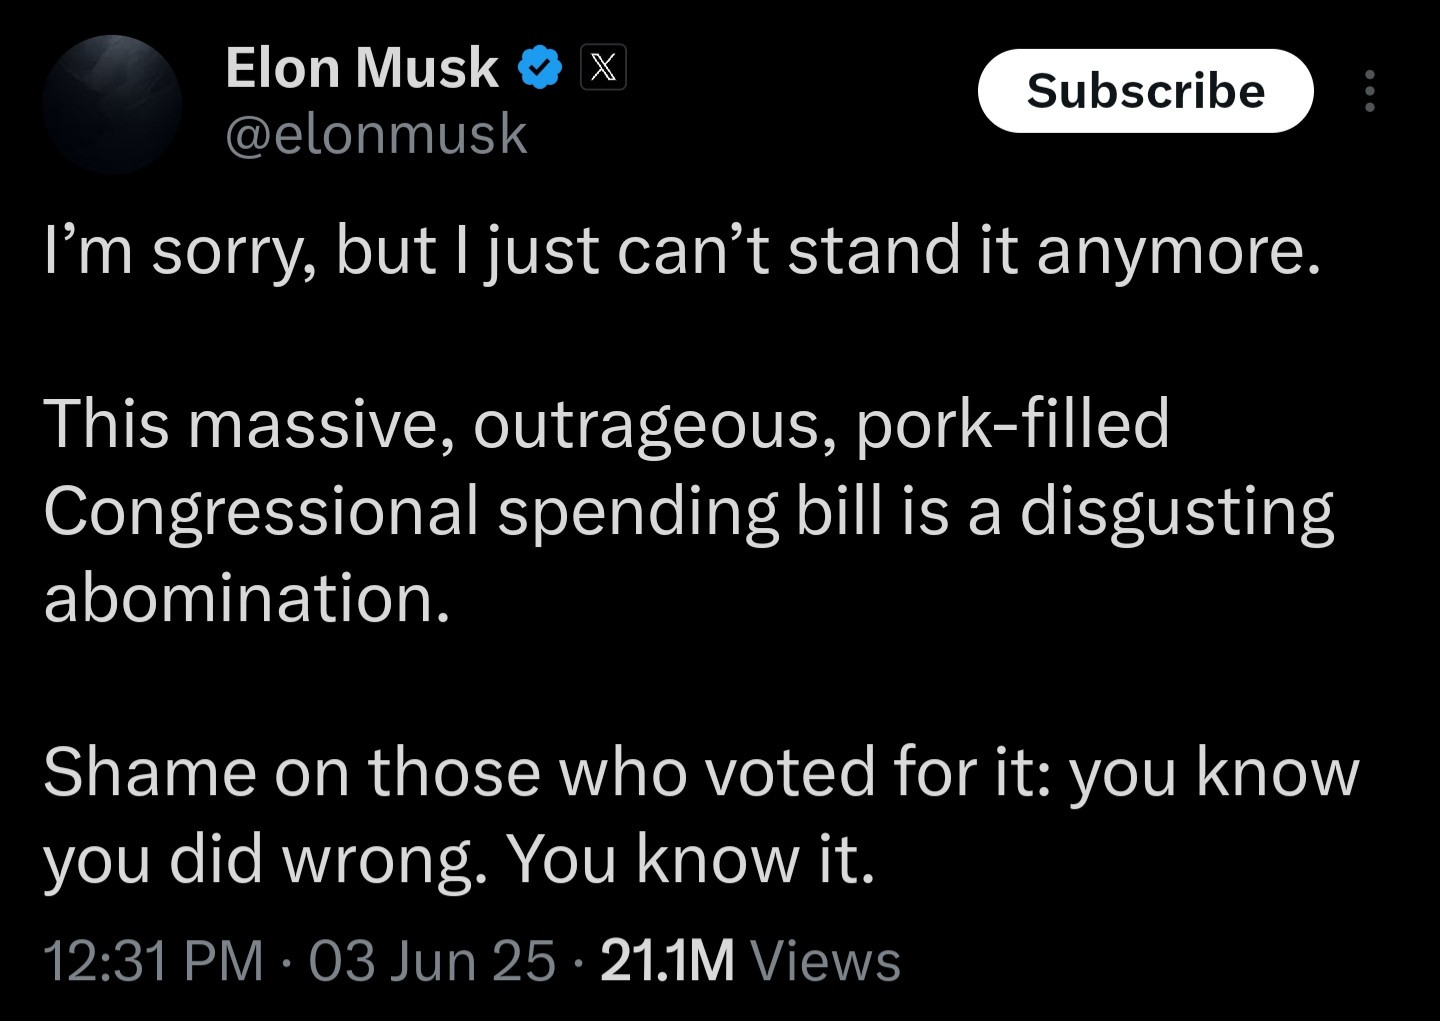Click the blue verified checkmark badge
Screen dimensions: 1440x1021
[x=540, y=68]
